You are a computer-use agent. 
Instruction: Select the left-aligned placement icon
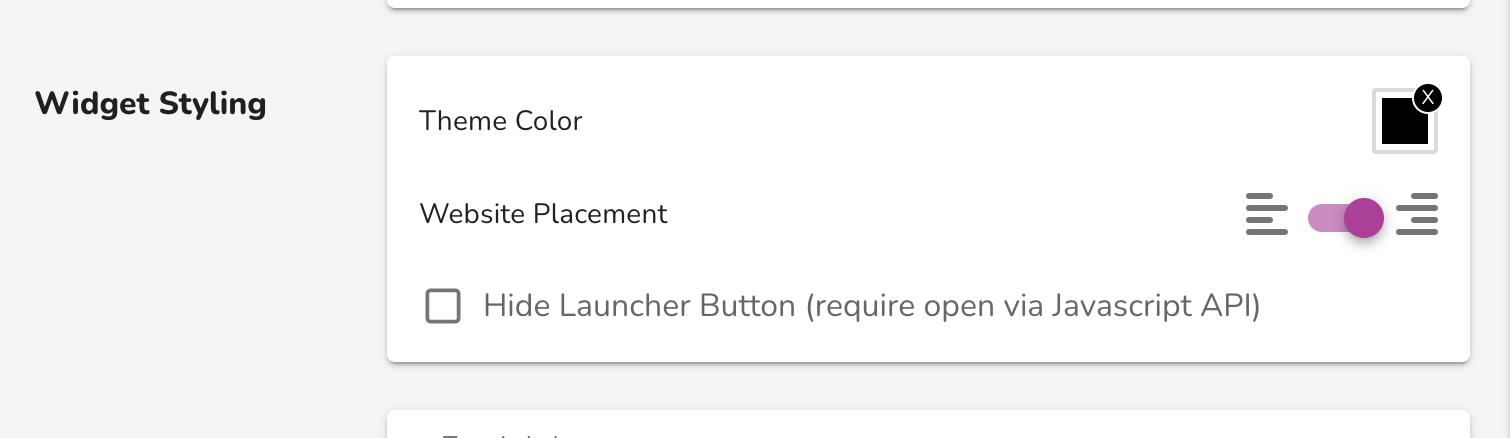1266,214
